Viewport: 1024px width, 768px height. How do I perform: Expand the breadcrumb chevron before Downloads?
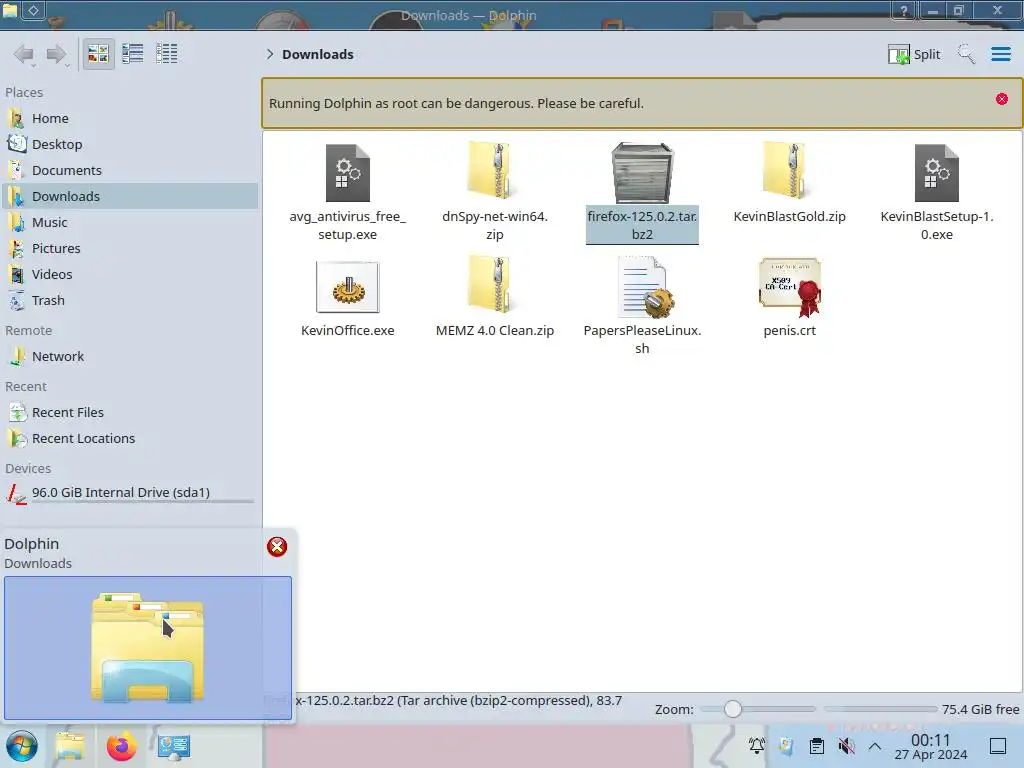coord(270,54)
